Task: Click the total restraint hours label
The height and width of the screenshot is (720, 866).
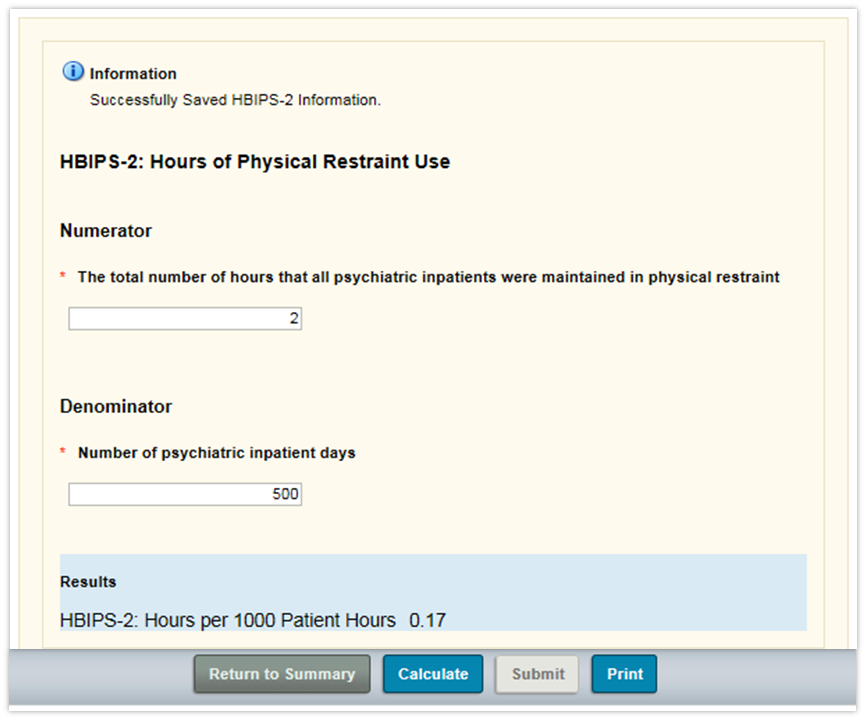Action: click(x=428, y=277)
